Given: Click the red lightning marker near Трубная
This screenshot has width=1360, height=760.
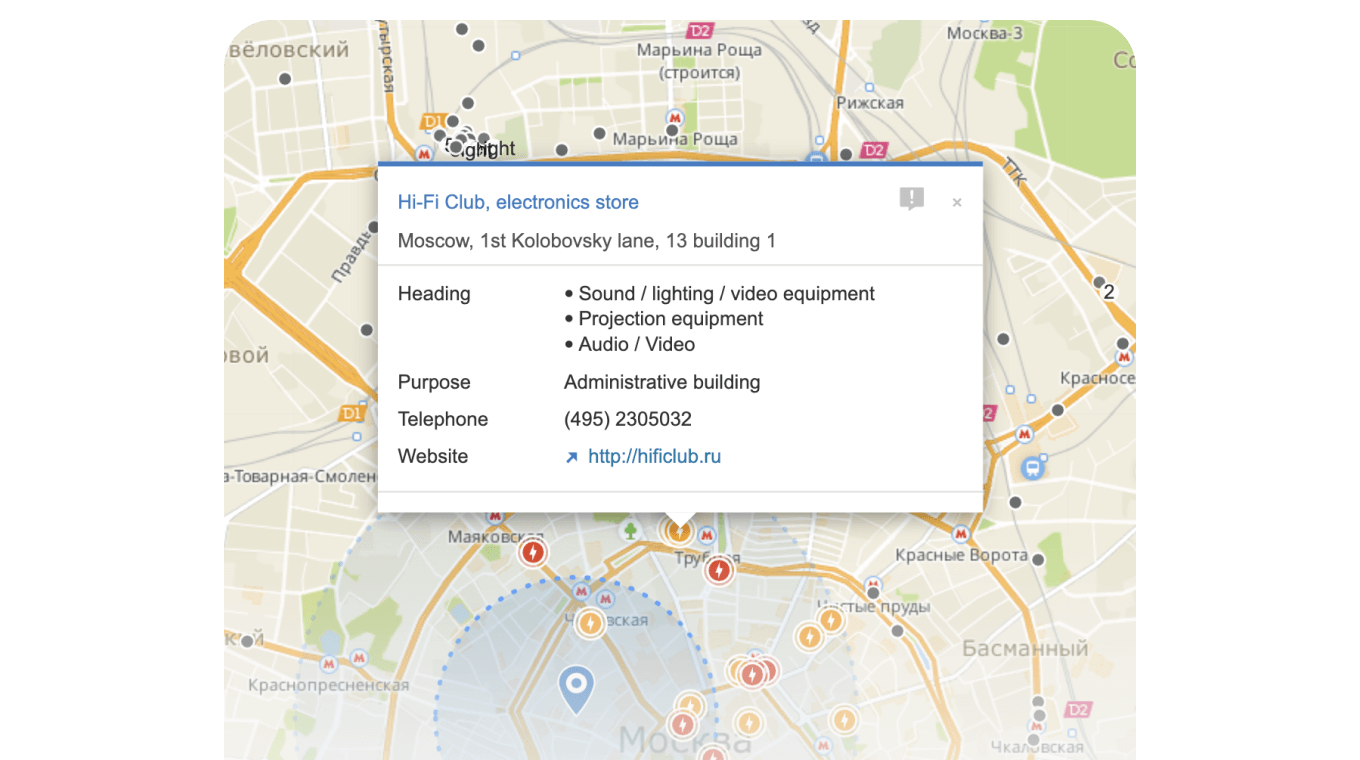Looking at the screenshot, I should pyautogui.click(x=718, y=571).
